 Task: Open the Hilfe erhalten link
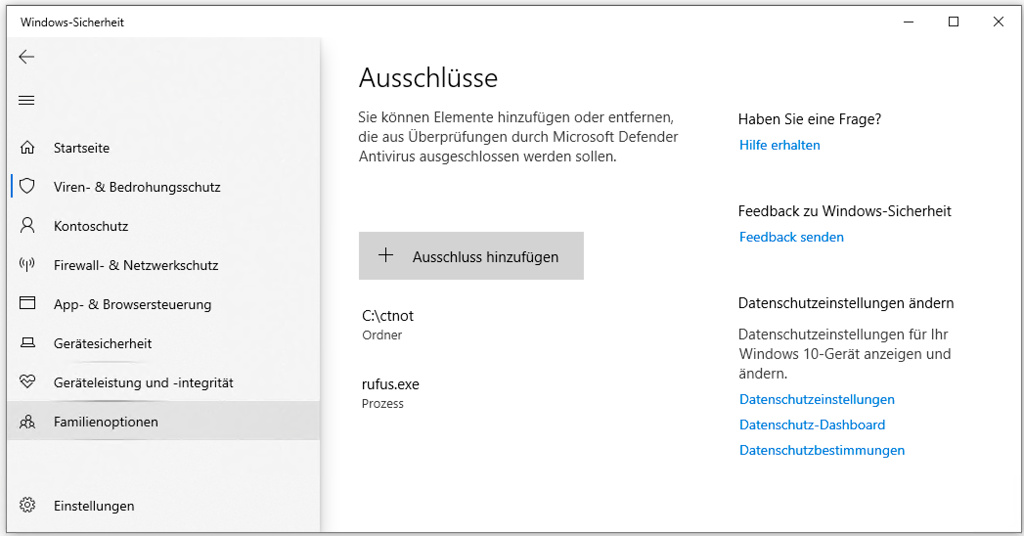[779, 145]
